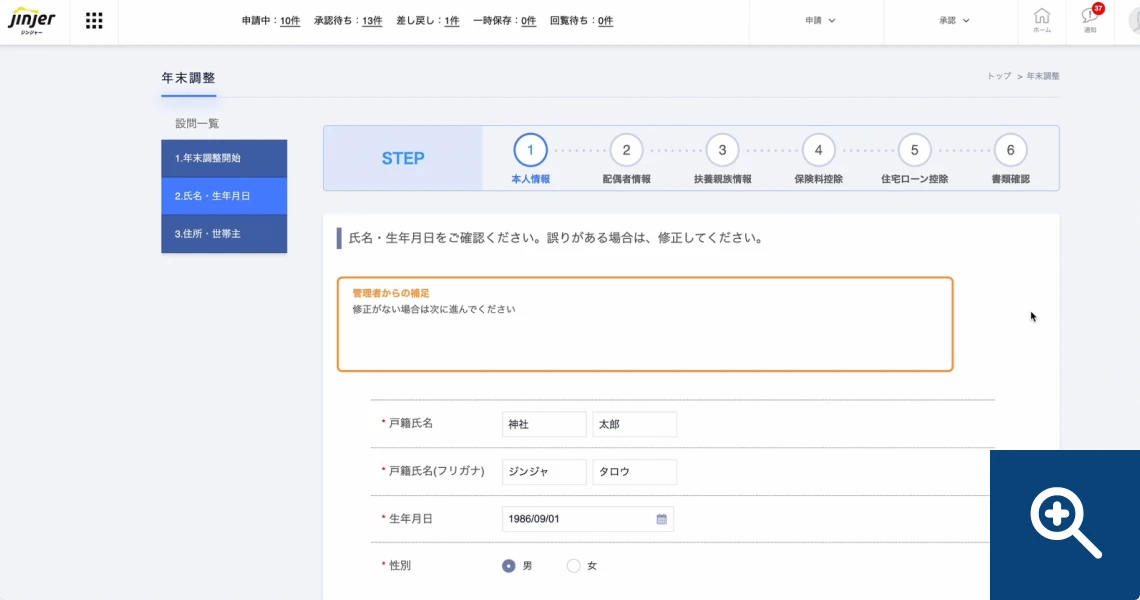This screenshot has width=1140, height=600.
Task: Open notifications speech bubble icon
Action: [1090, 20]
